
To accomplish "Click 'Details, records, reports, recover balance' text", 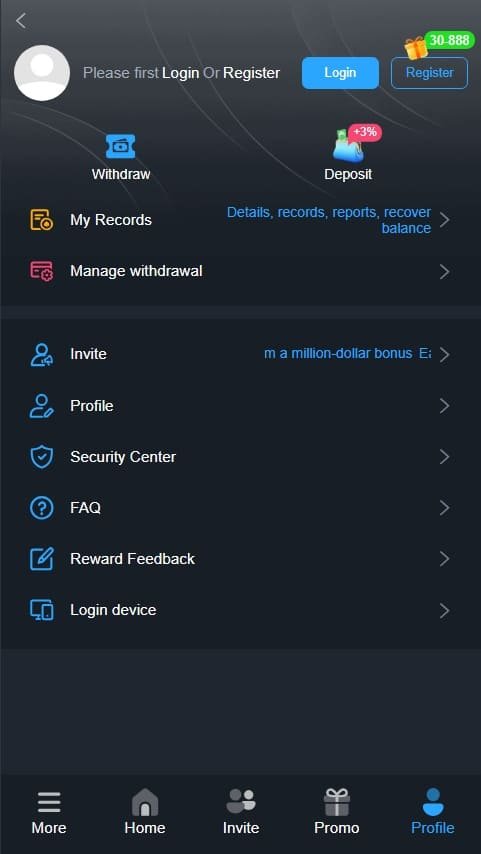I will pos(329,220).
